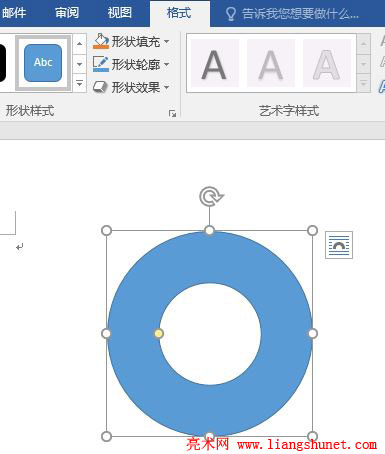Click the right-middle sizing handle

312,333
